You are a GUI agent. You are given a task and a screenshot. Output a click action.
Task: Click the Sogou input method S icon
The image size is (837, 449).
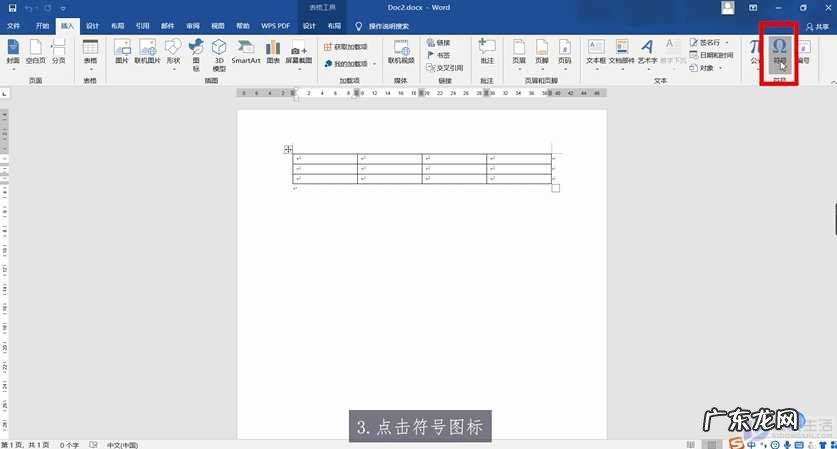[736, 444]
